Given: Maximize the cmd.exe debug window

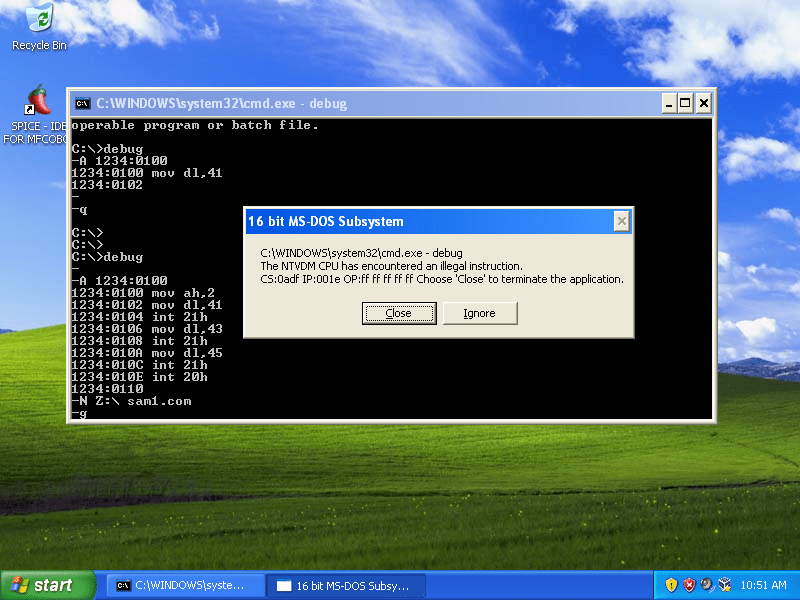Looking at the screenshot, I should point(684,103).
